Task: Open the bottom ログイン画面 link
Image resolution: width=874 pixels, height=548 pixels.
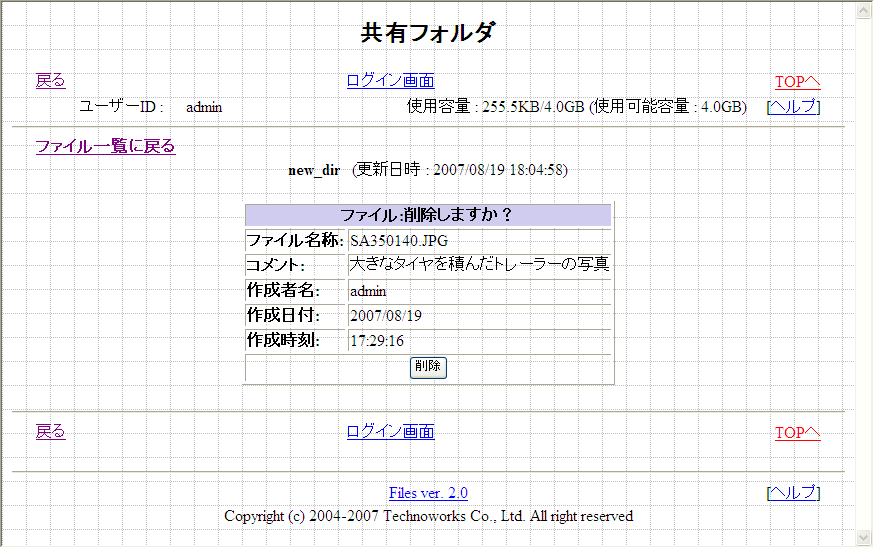Action: [390, 432]
